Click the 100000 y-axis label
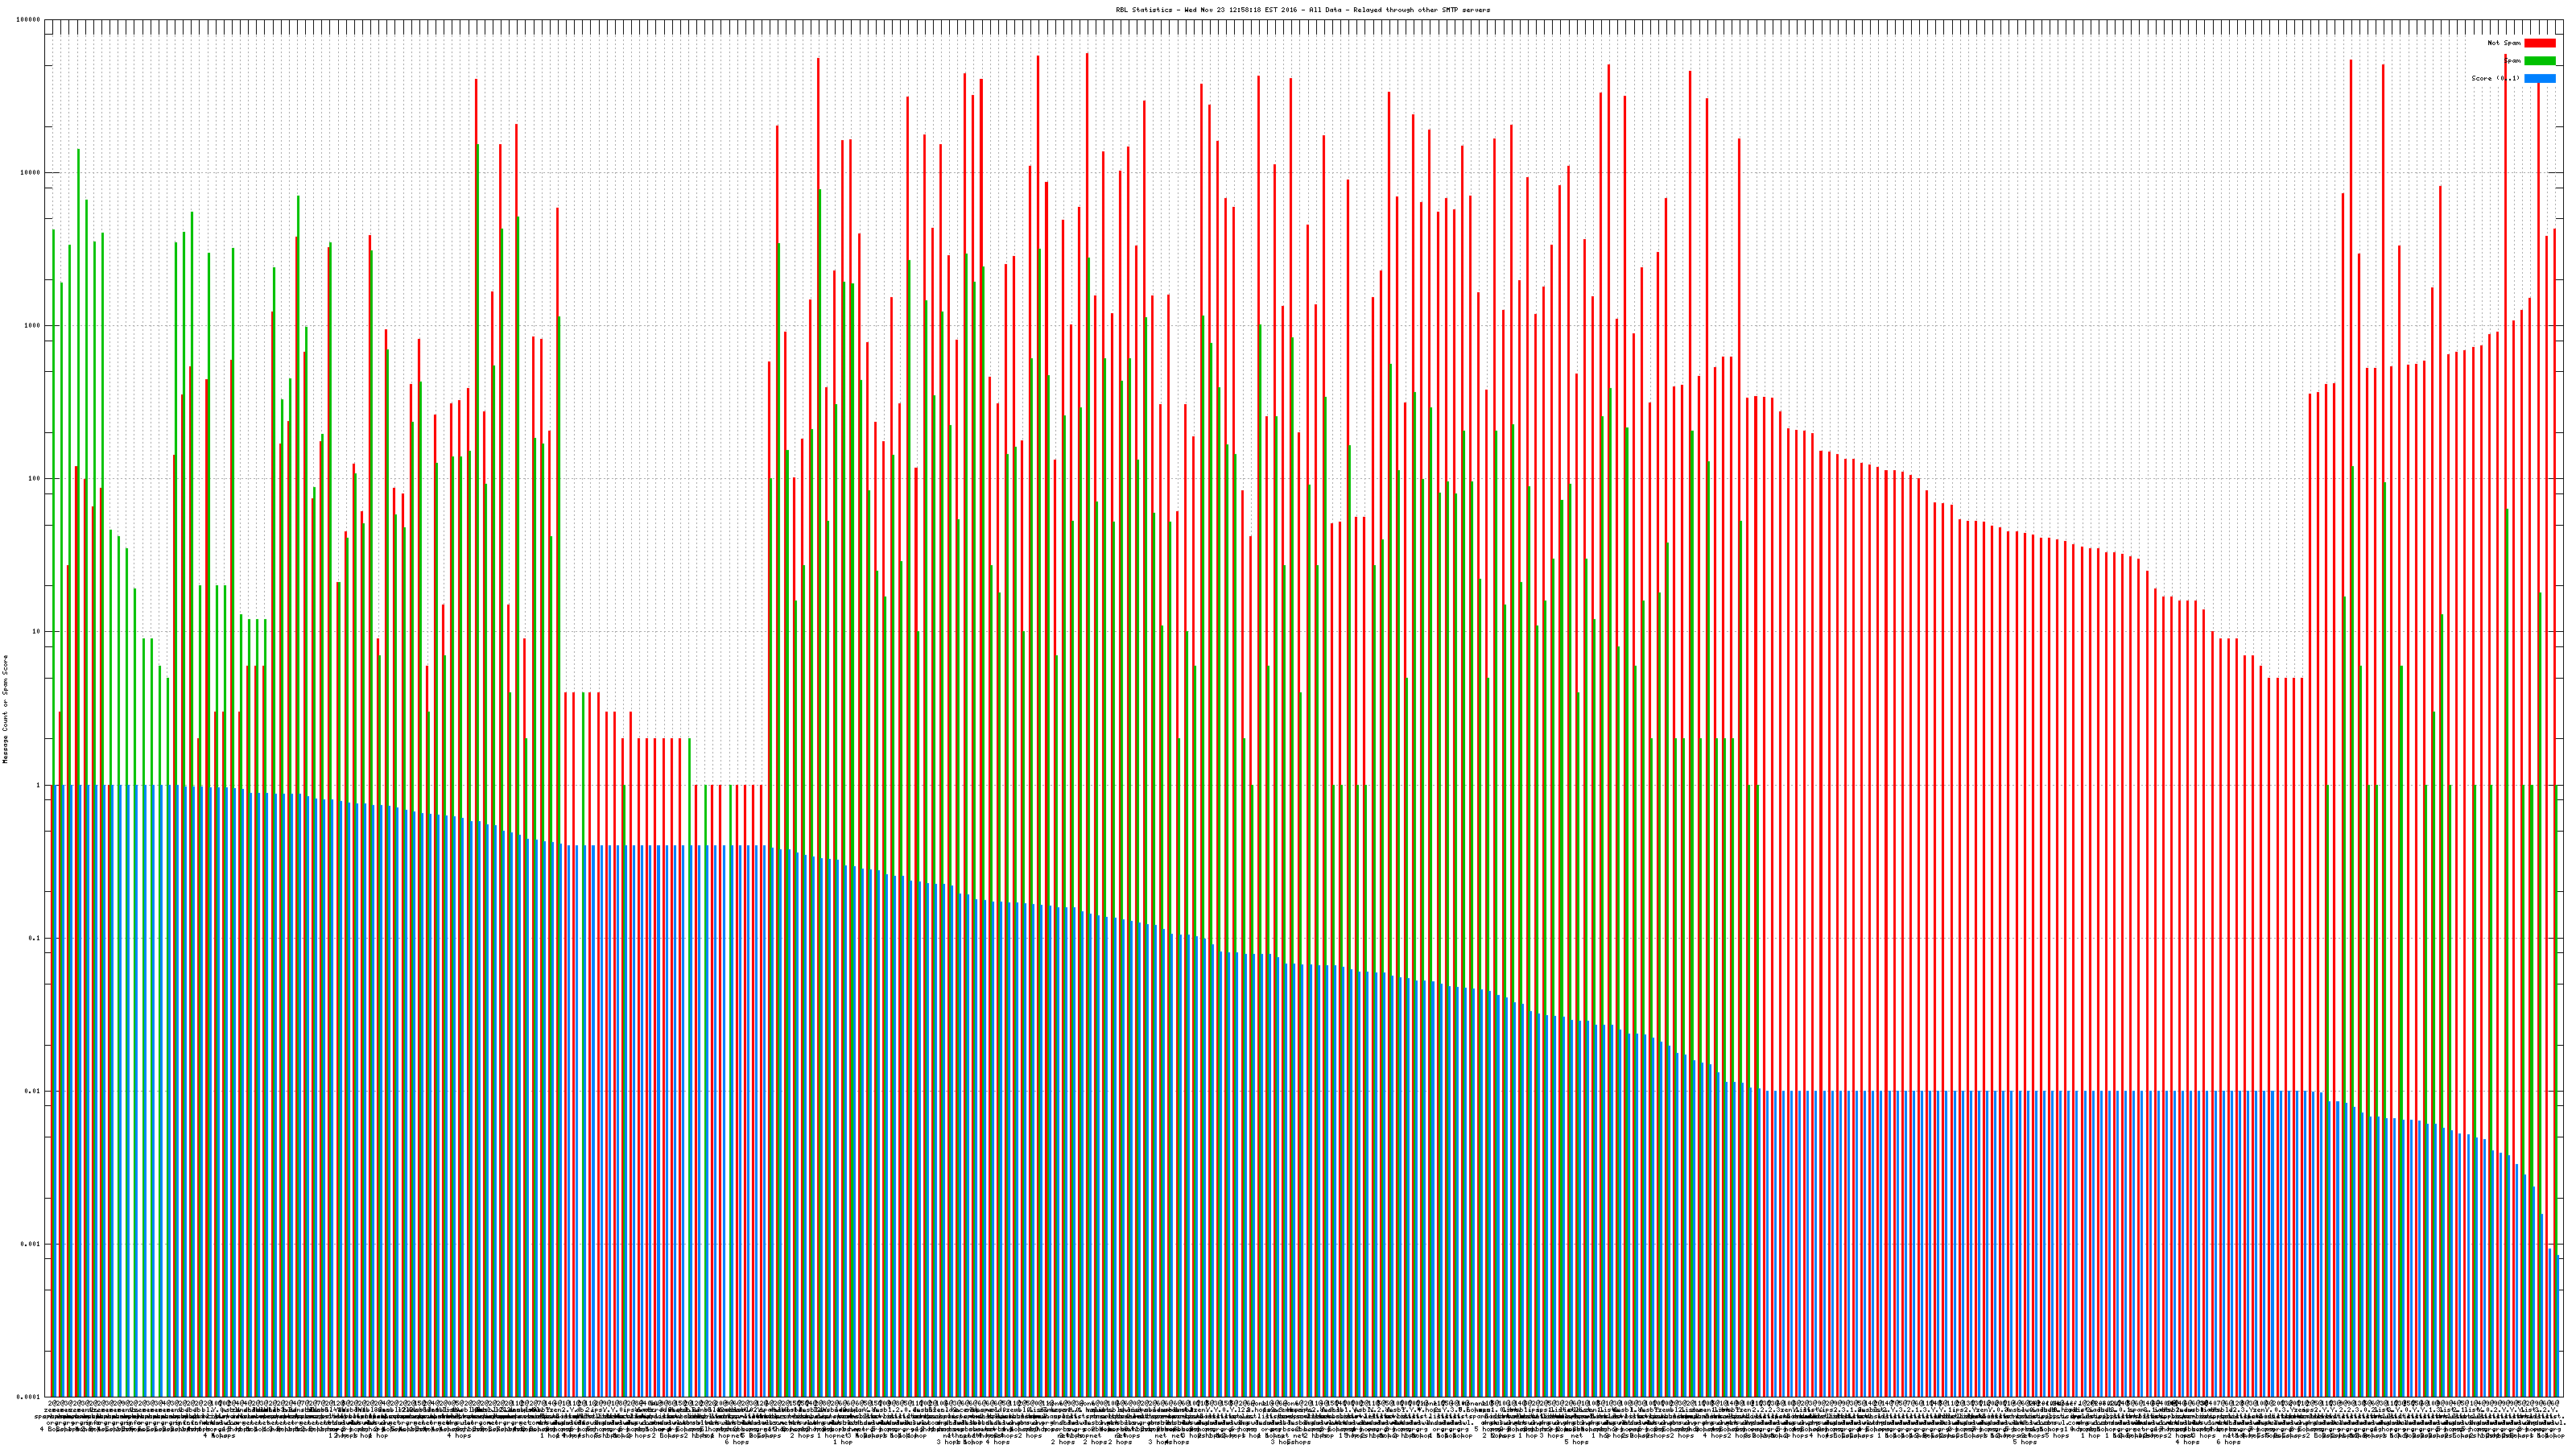The height and width of the screenshot is (1449, 2576). point(29,20)
